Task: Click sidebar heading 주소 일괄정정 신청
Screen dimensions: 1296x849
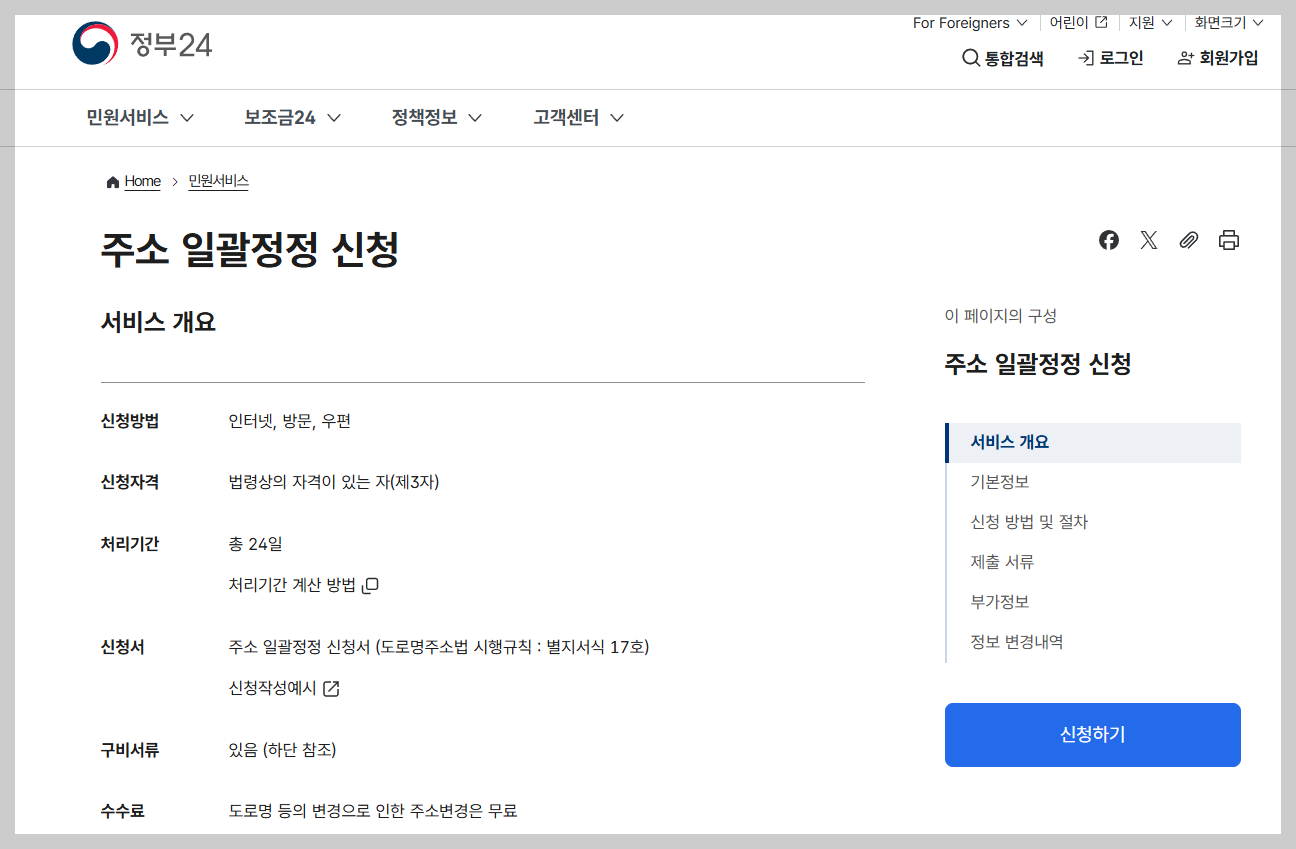Action: pyautogui.click(x=1038, y=364)
